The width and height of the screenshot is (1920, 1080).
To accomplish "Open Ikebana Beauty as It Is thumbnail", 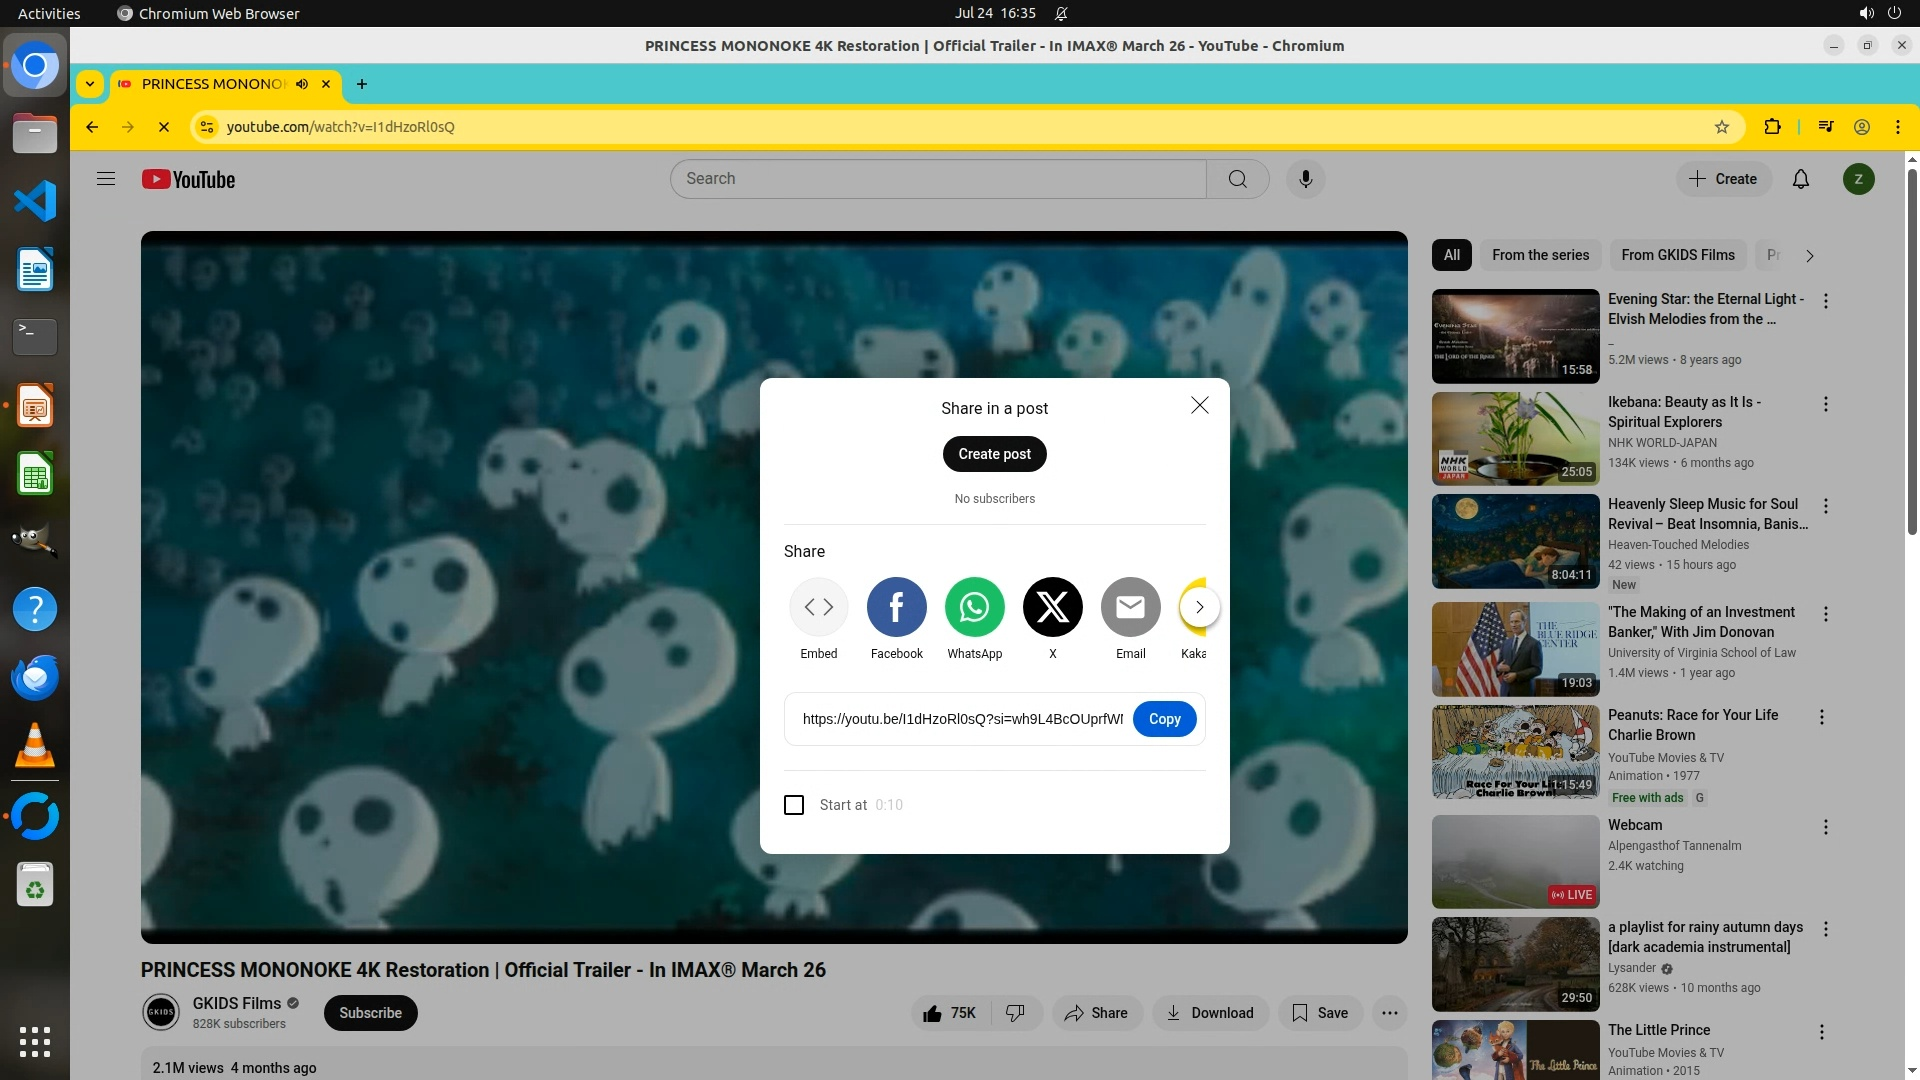I will point(1515,438).
